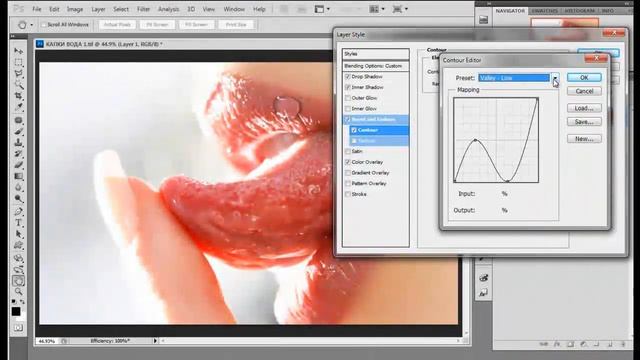Select the Move tool
This screenshot has width=640, height=360.
(18, 51)
